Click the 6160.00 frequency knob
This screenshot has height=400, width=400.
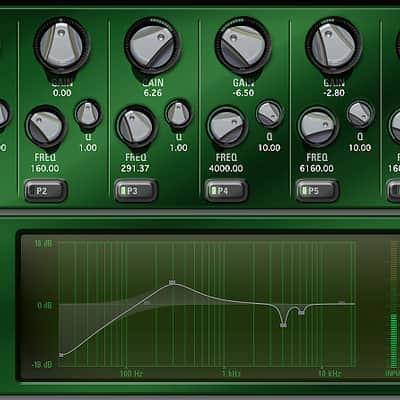click(x=318, y=127)
